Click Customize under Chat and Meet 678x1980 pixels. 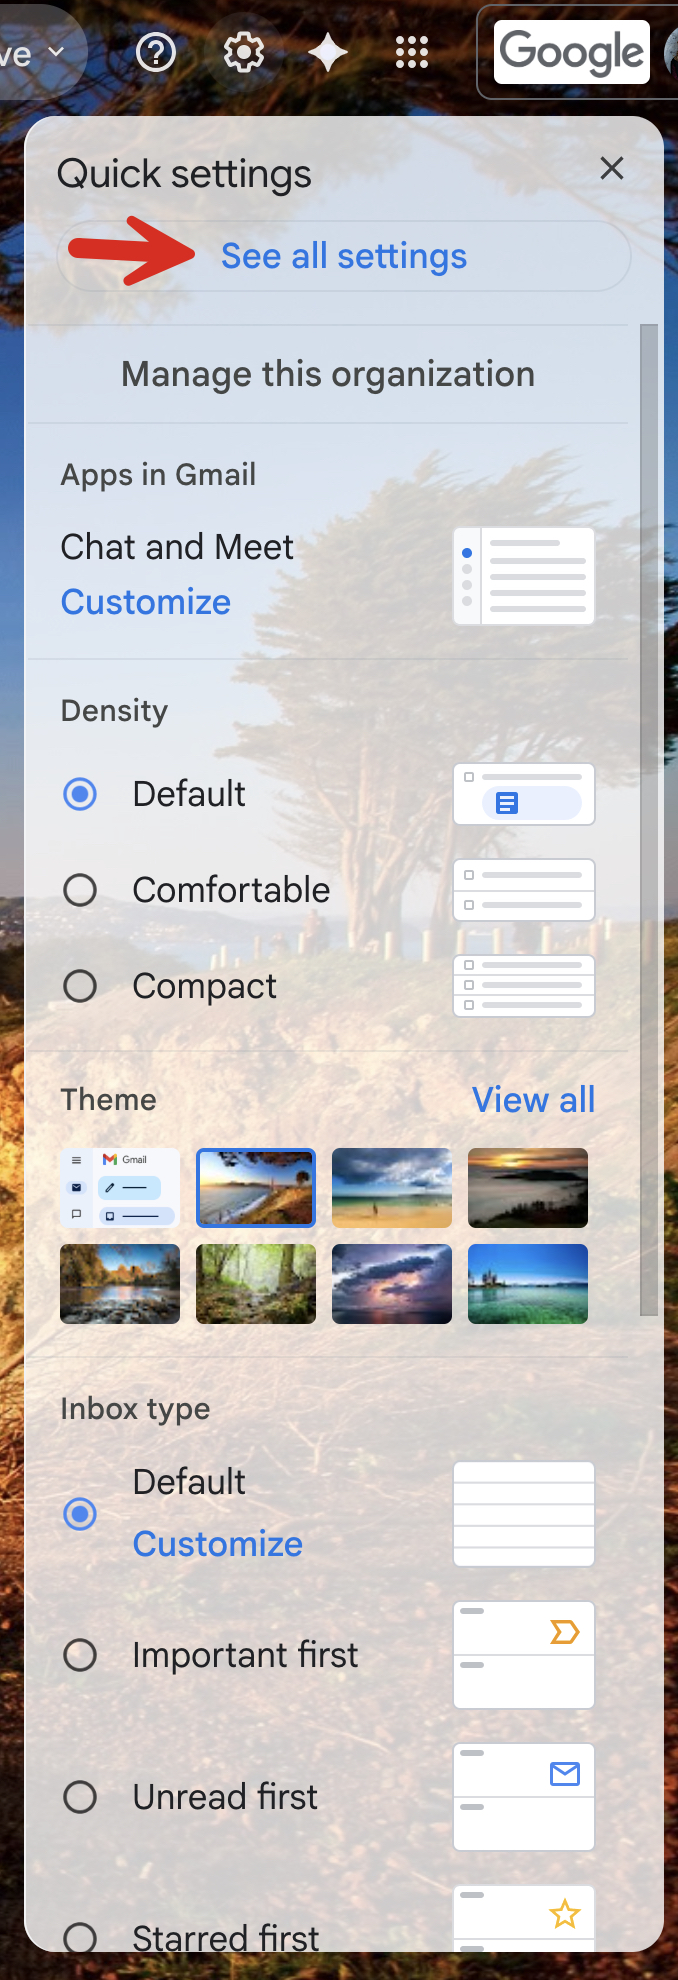click(x=146, y=602)
